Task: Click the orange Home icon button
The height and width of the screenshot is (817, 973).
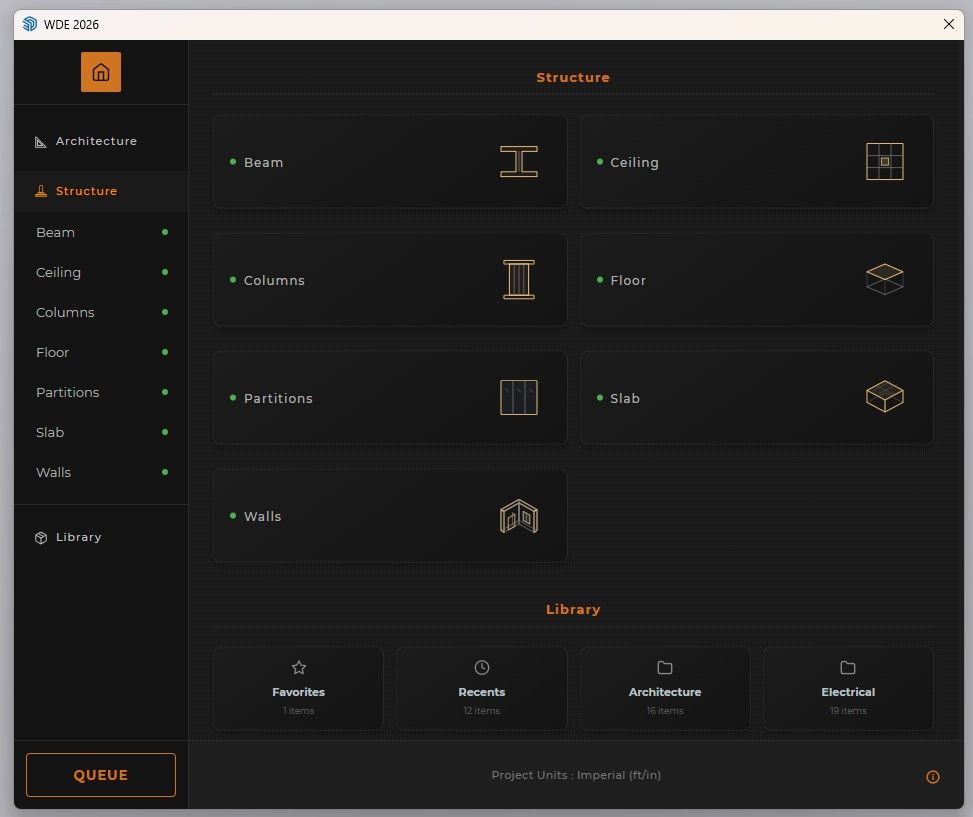Action: pos(101,72)
